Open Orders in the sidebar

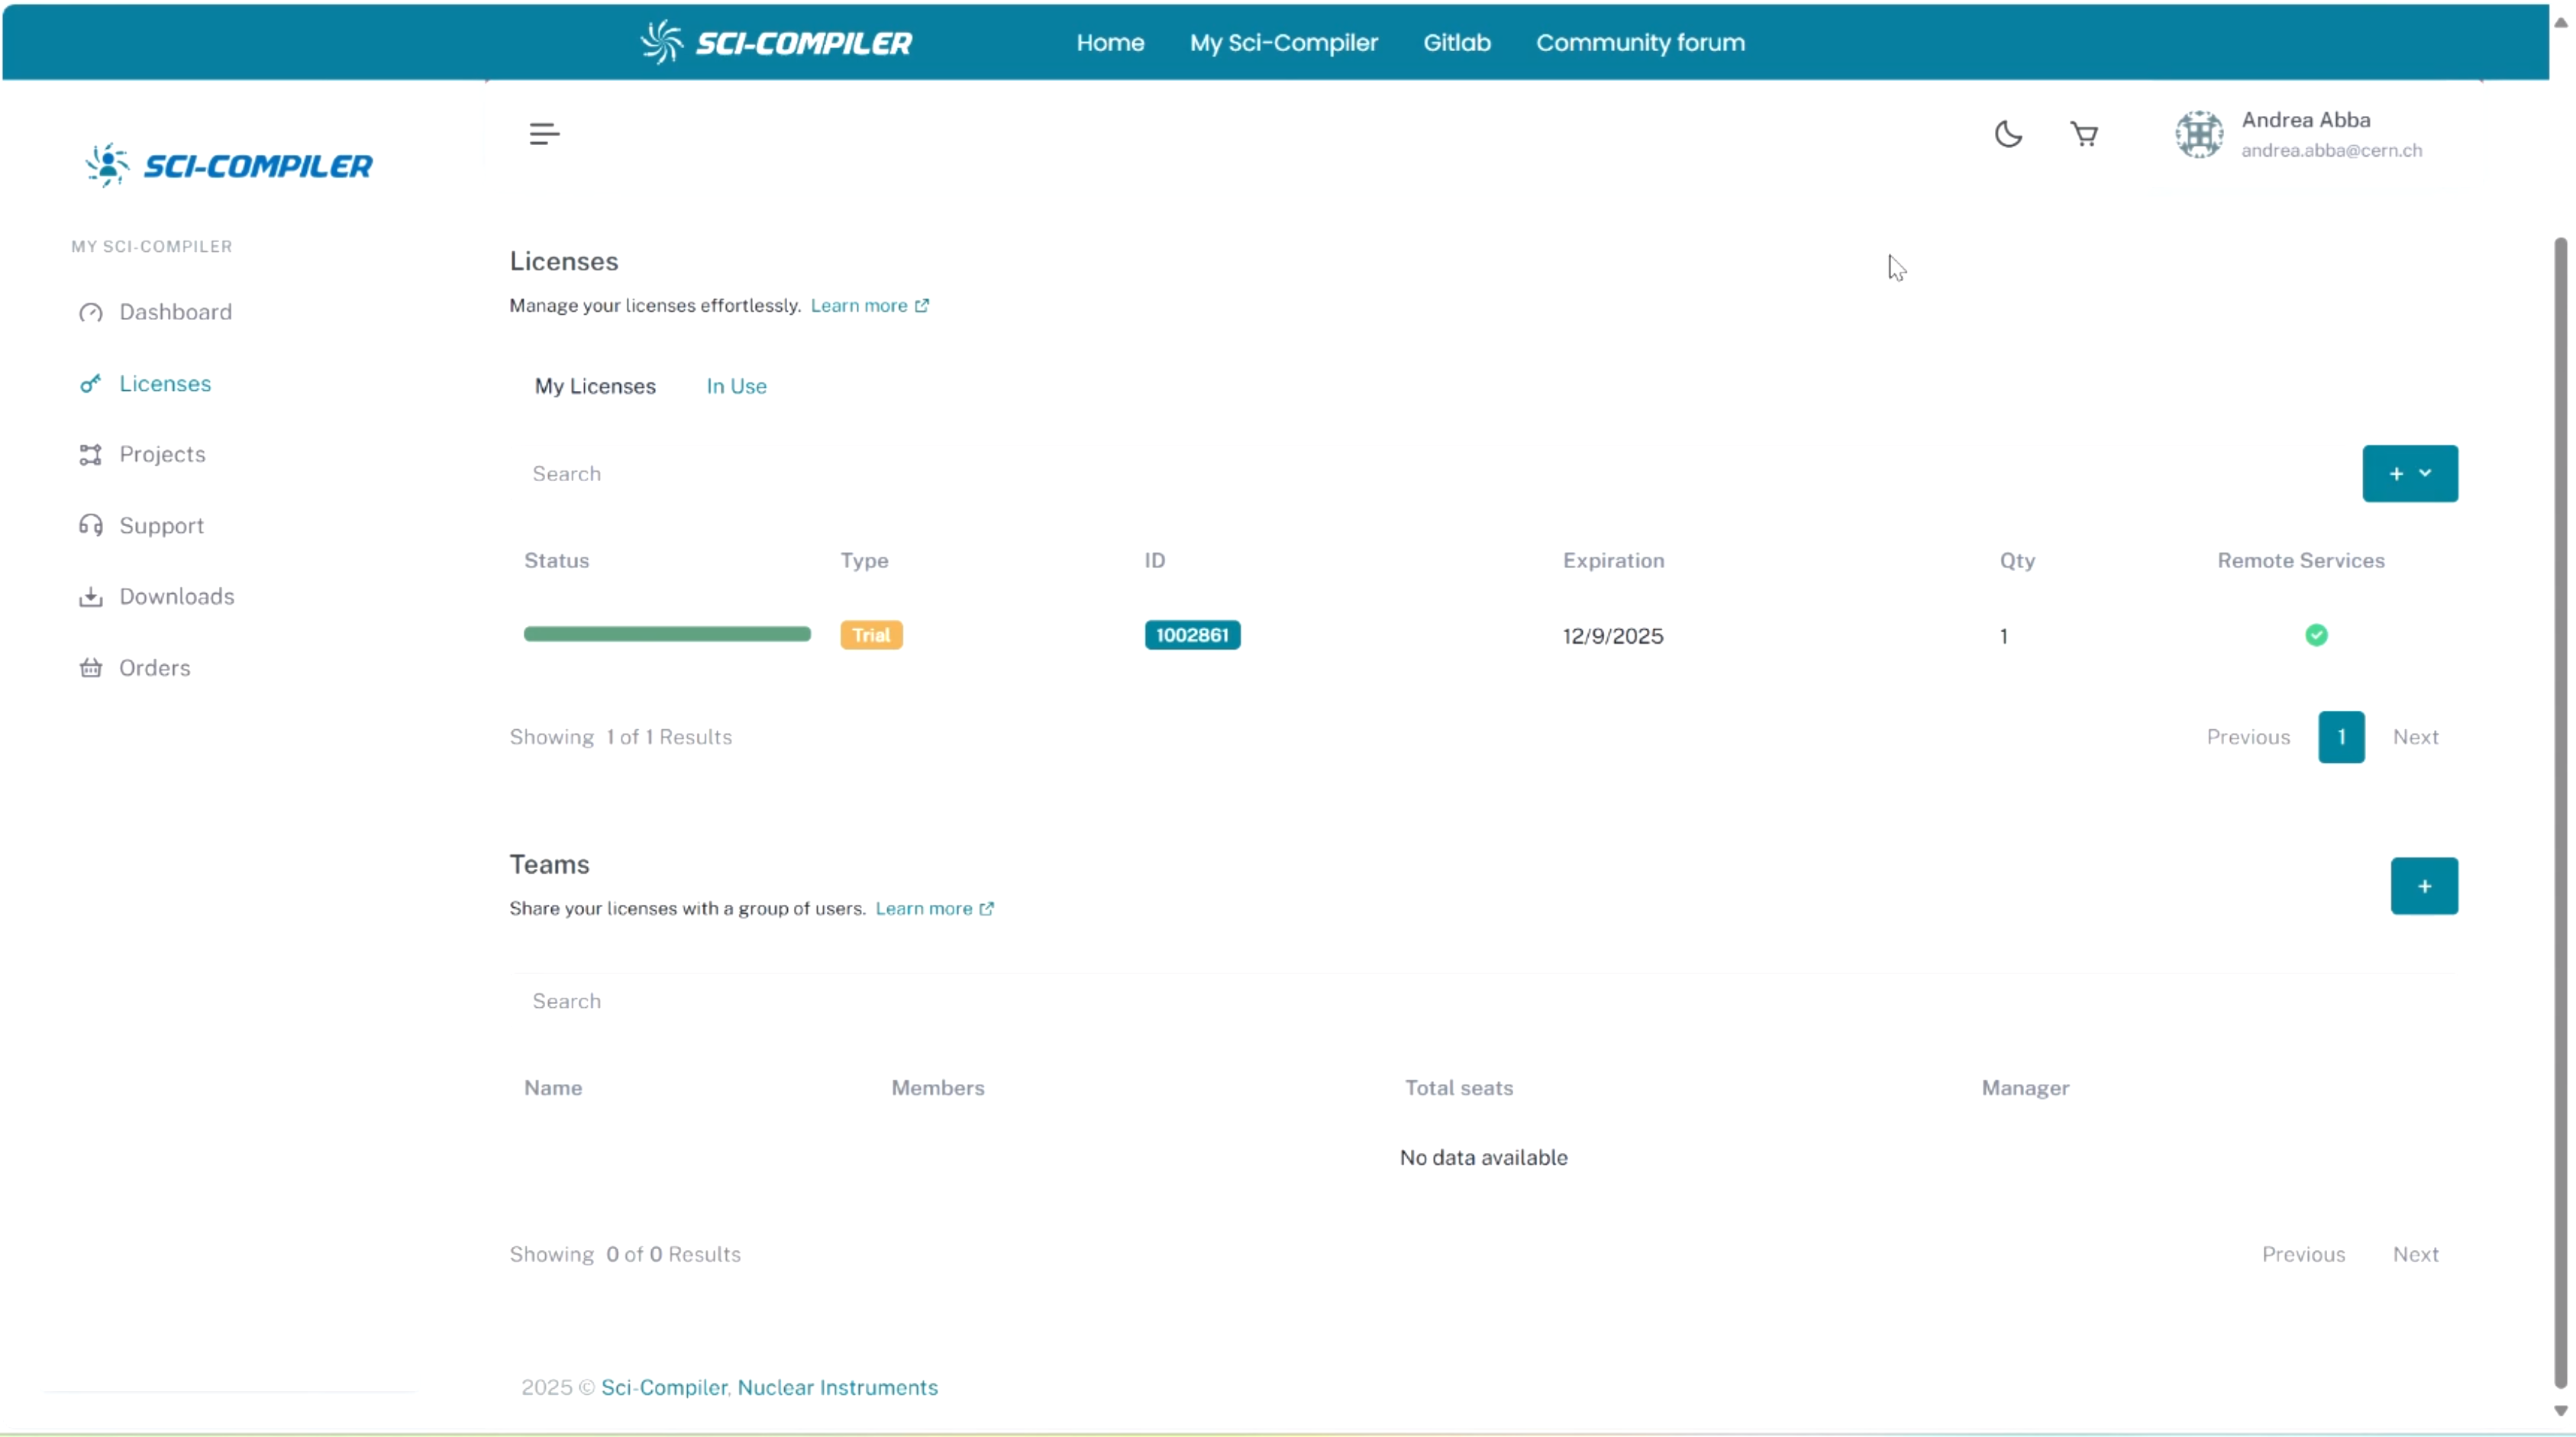coord(135,667)
